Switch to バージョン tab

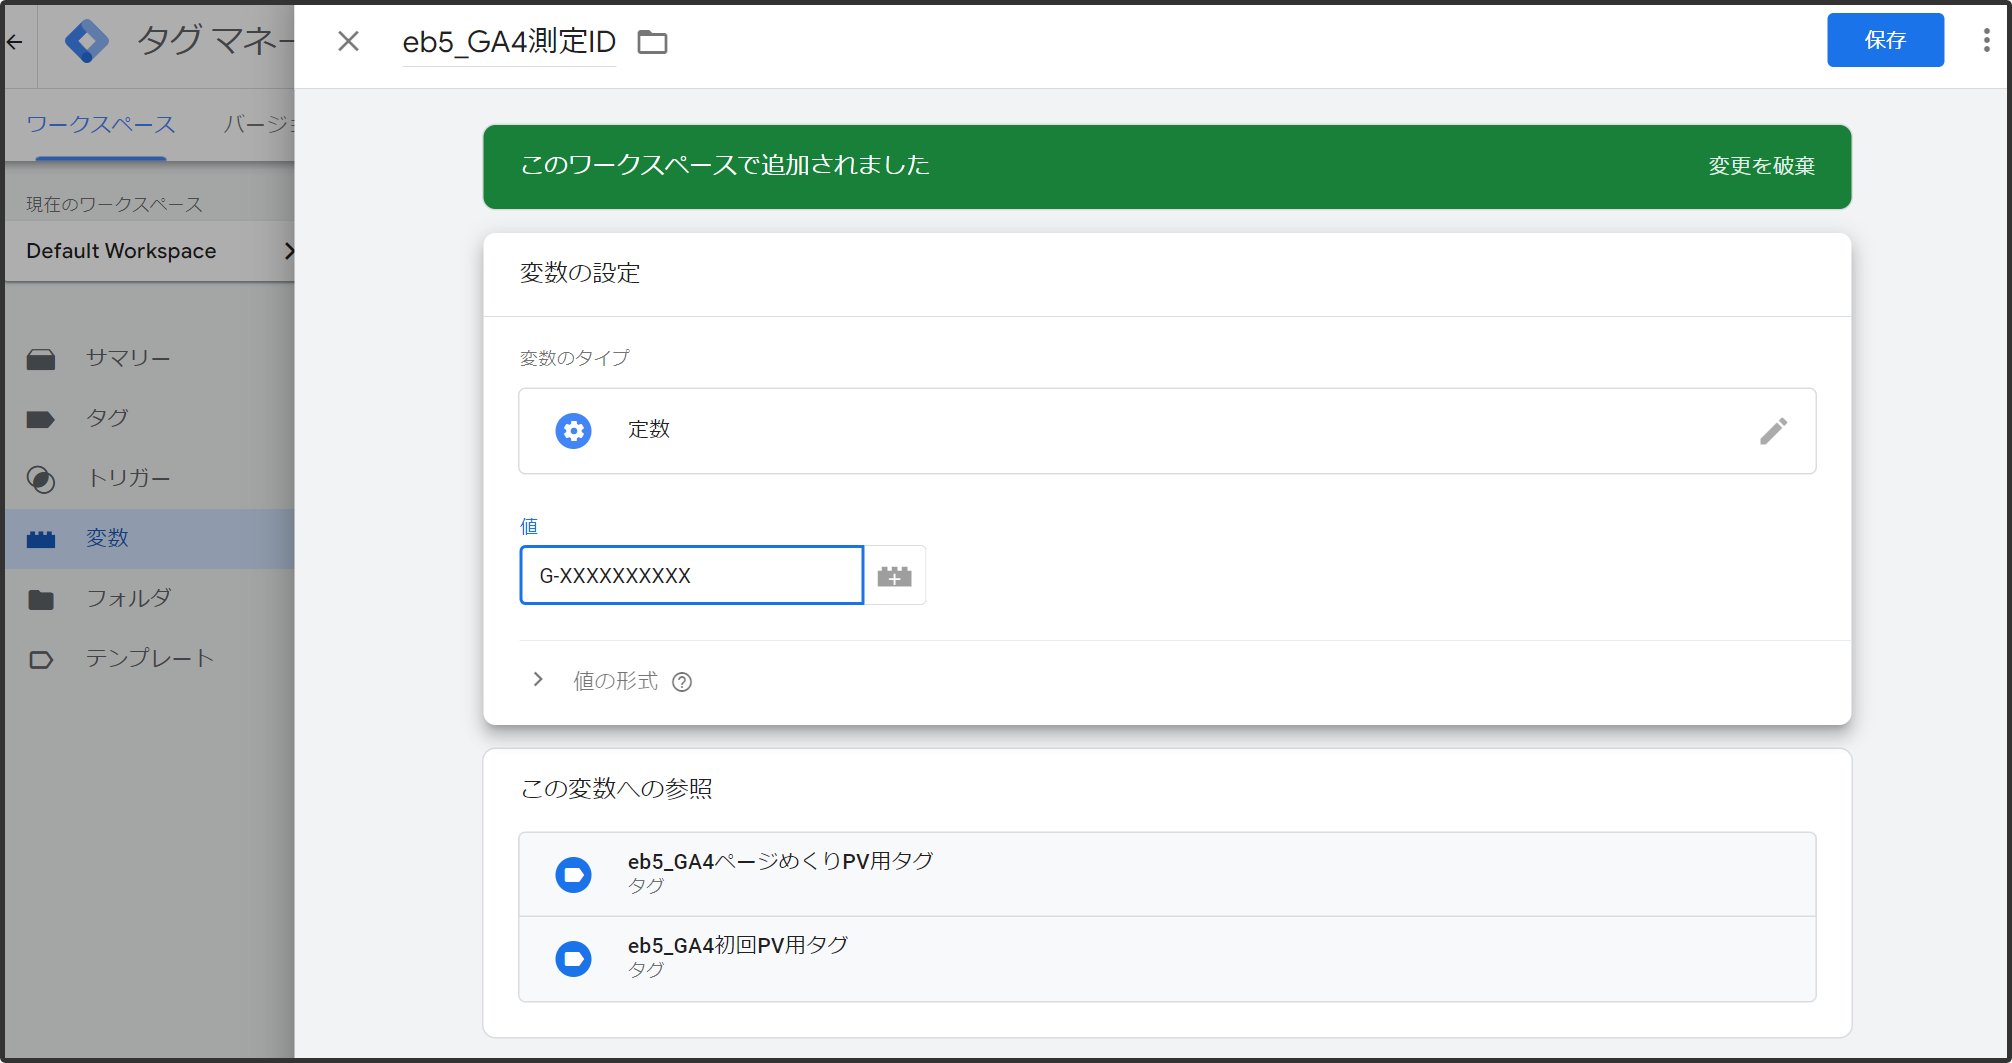pyautogui.click(x=258, y=125)
